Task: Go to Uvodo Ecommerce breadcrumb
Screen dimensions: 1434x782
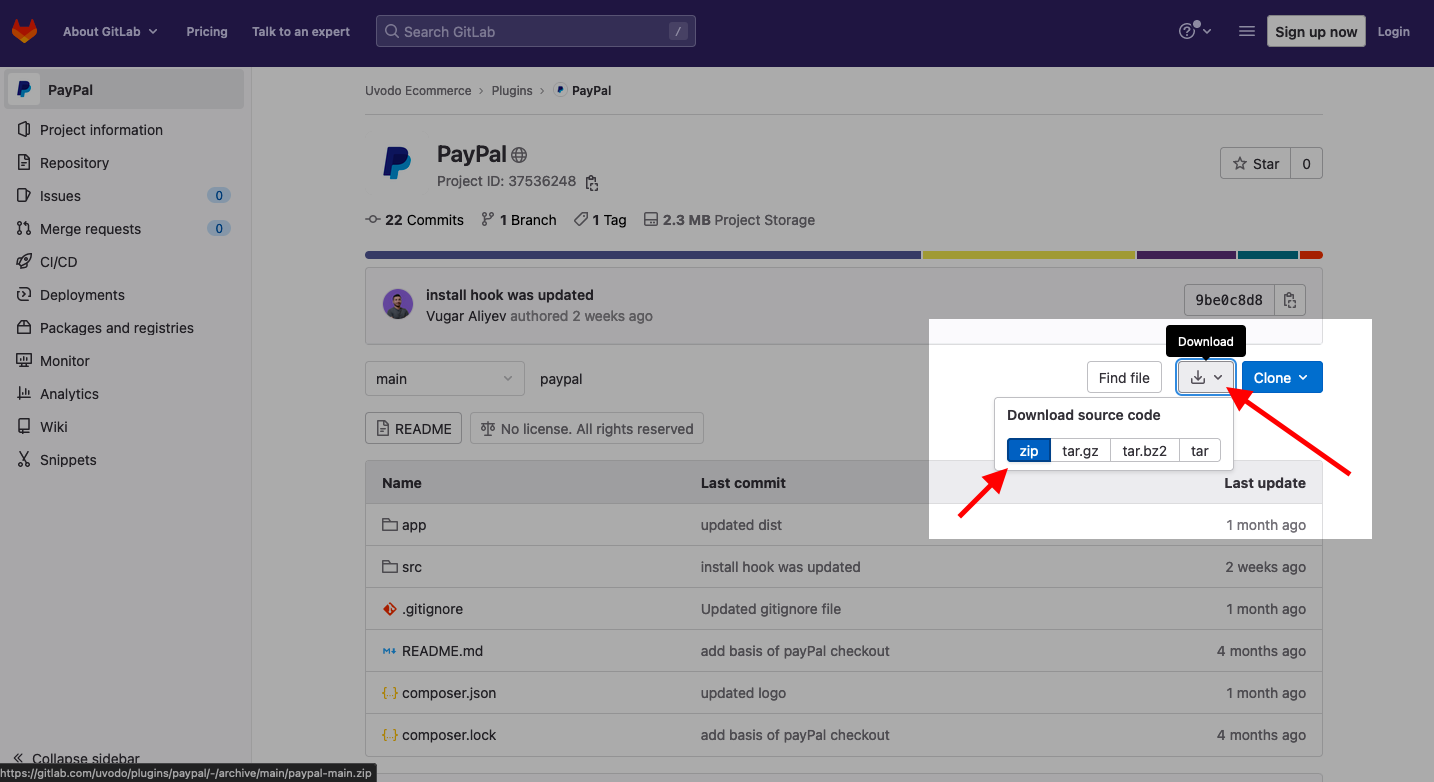Action: click(x=418, y=90)
